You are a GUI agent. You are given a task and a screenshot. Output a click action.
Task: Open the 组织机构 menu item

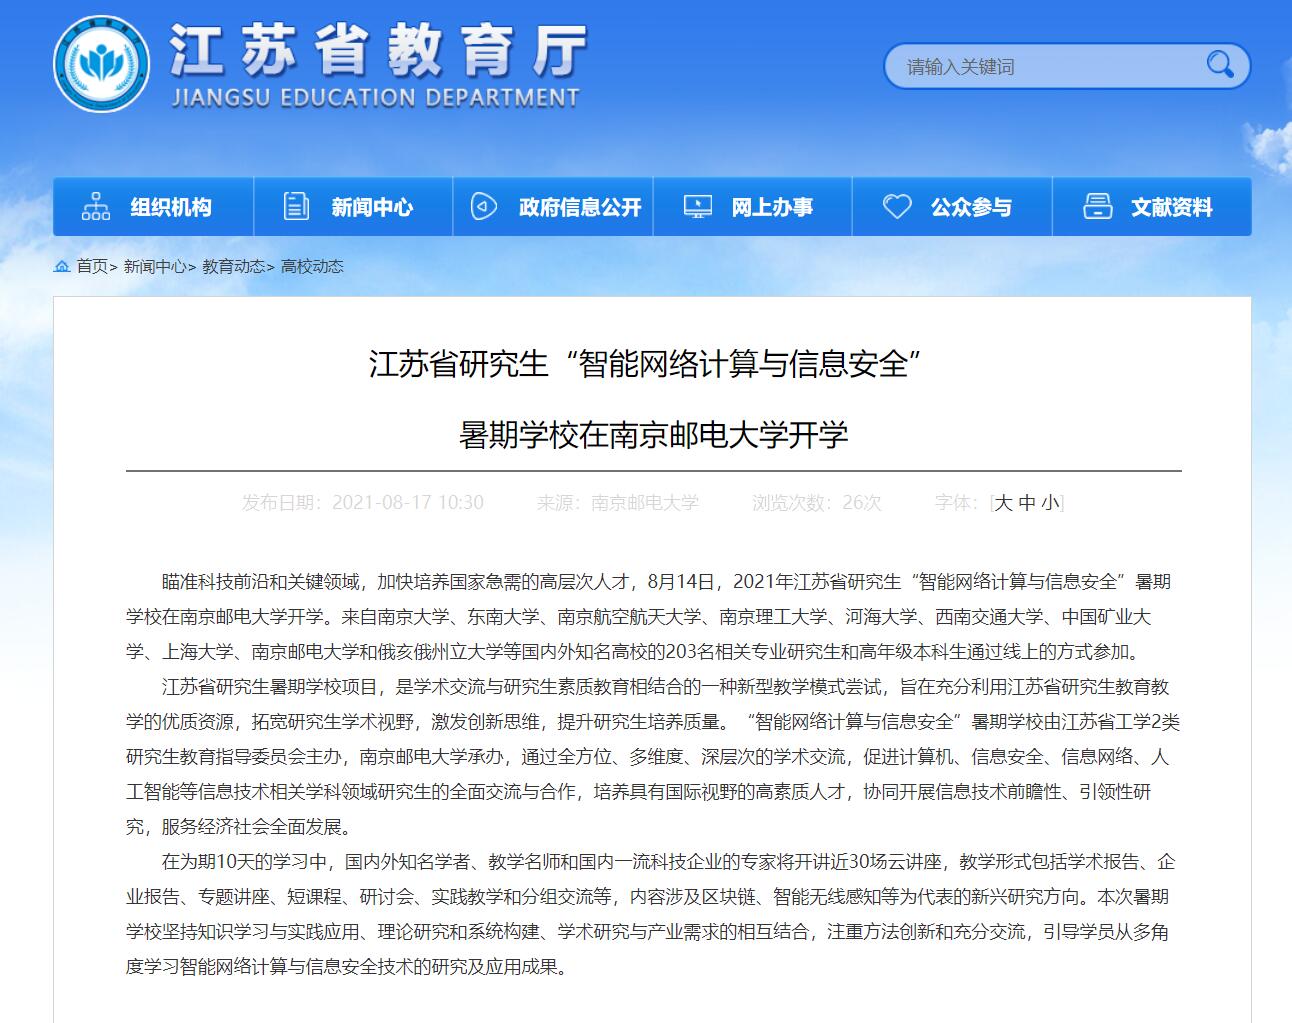tap(171, 207)
